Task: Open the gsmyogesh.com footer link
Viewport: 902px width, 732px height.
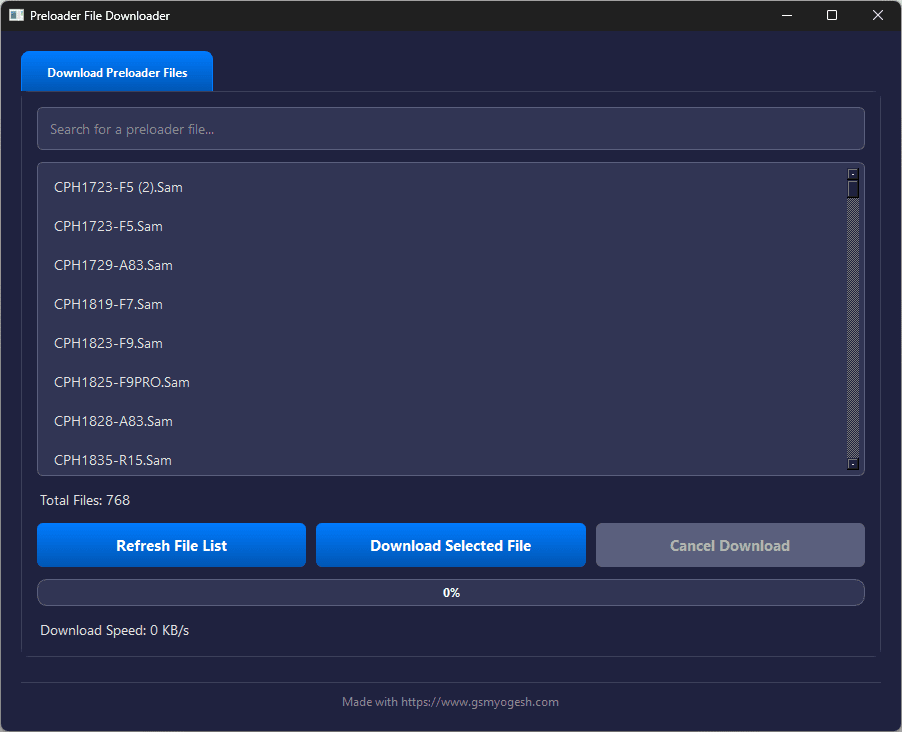Action: [x=480, y=702]
